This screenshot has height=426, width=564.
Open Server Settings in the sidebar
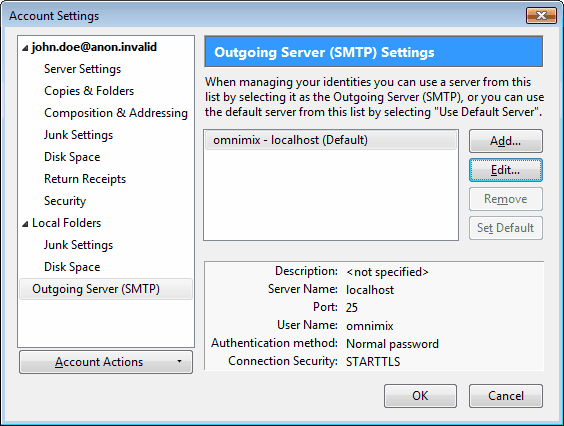point(82,69)
